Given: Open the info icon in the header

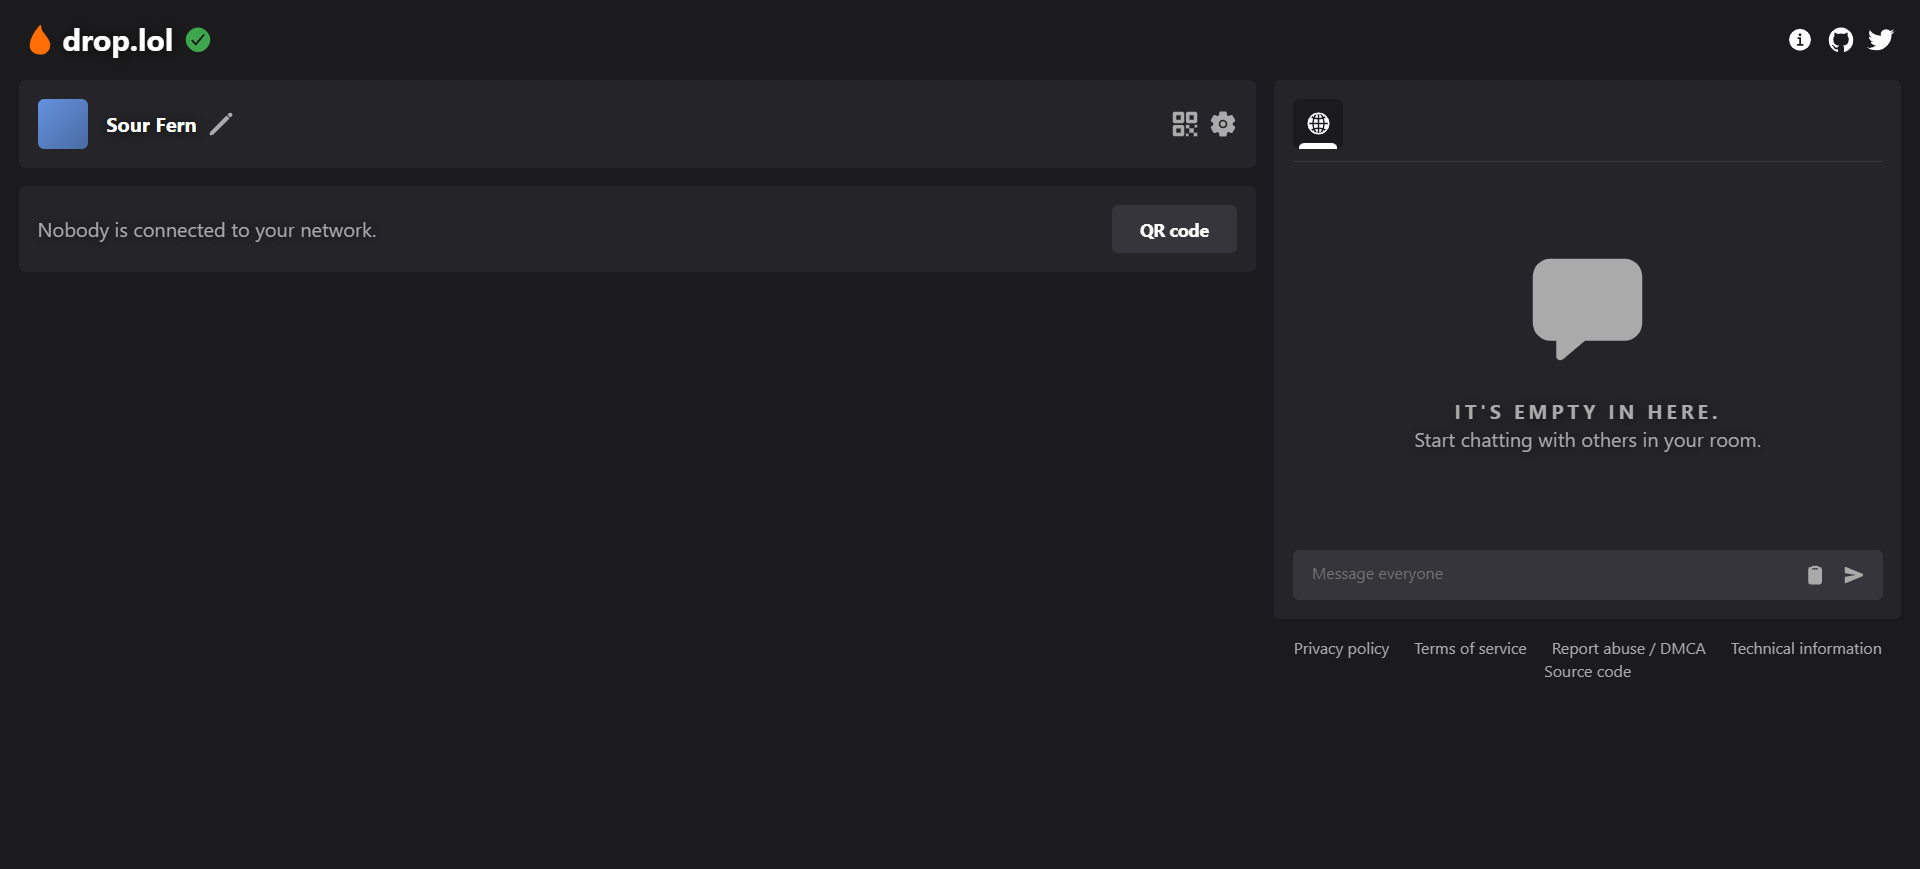Looking at the screenshot, I should pos(1799,40).
